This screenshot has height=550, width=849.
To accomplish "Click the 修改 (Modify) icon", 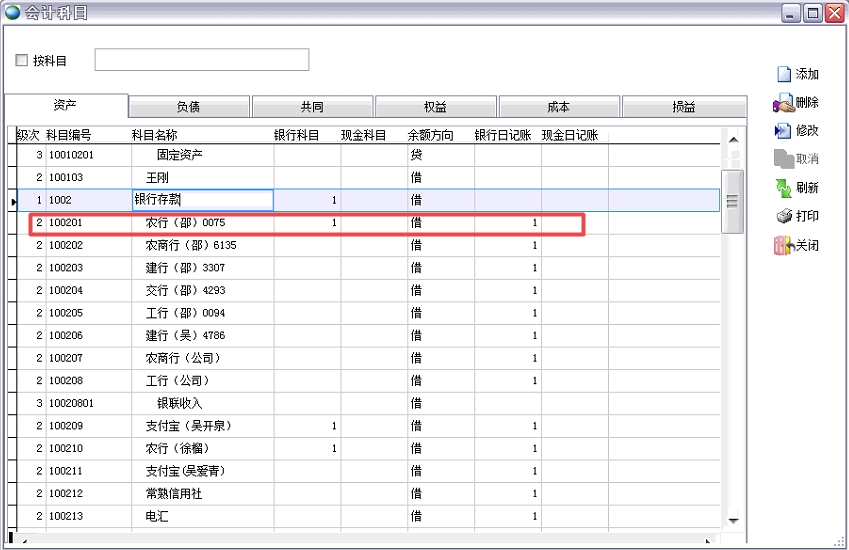I will point(783,130).
